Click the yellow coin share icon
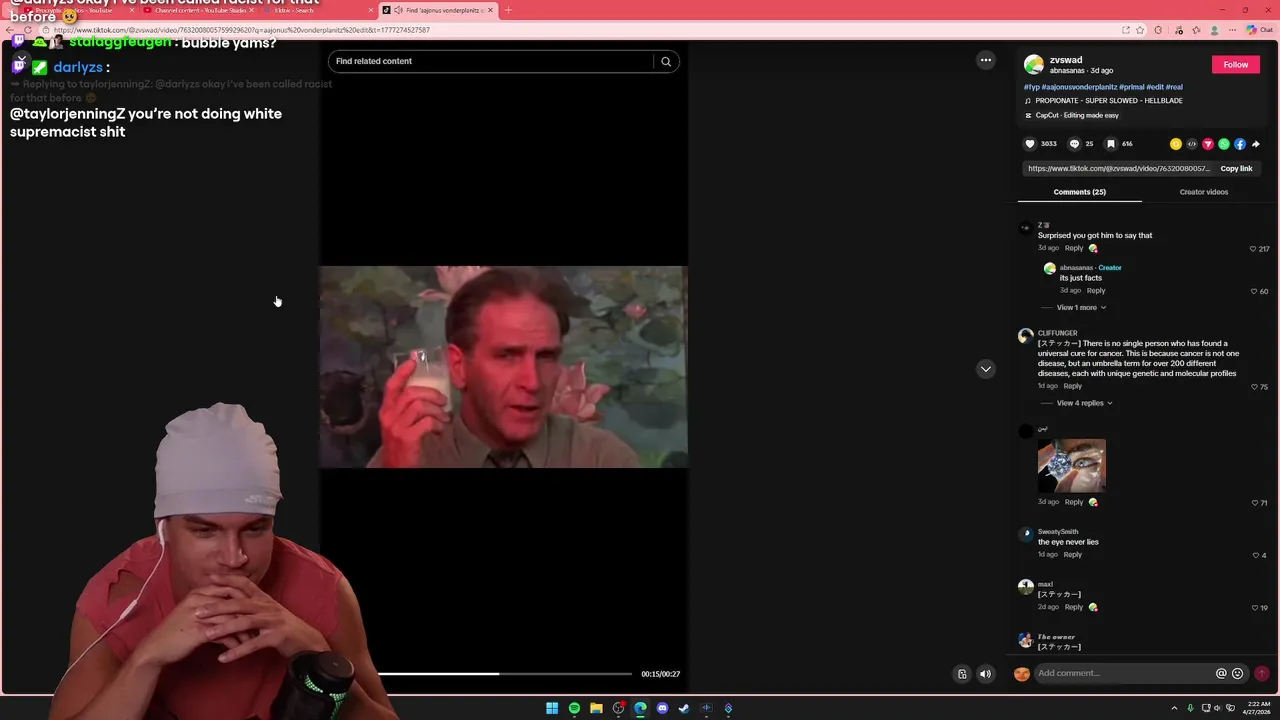The height and width of the screenshot is (720, 1280). click(x=1176, y=144)
